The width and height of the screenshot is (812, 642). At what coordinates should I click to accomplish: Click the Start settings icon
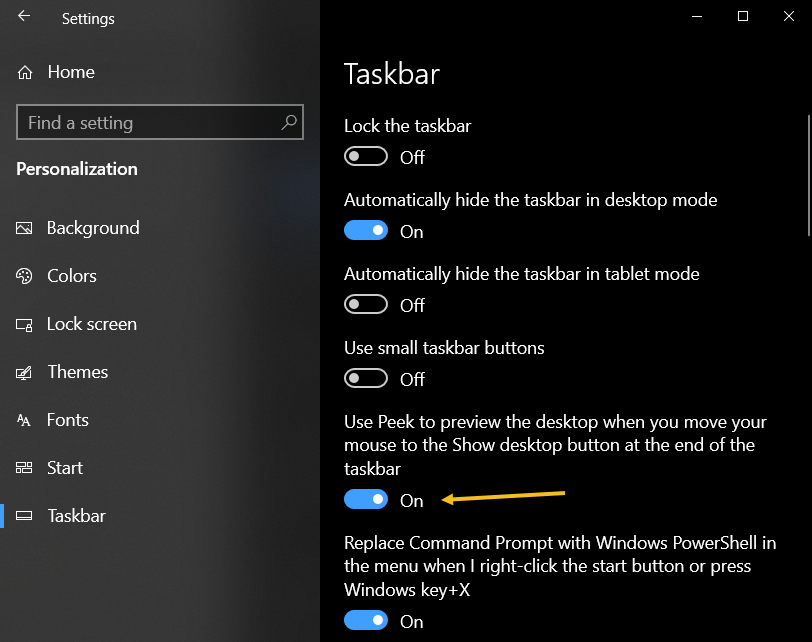(x=24, y=468)
